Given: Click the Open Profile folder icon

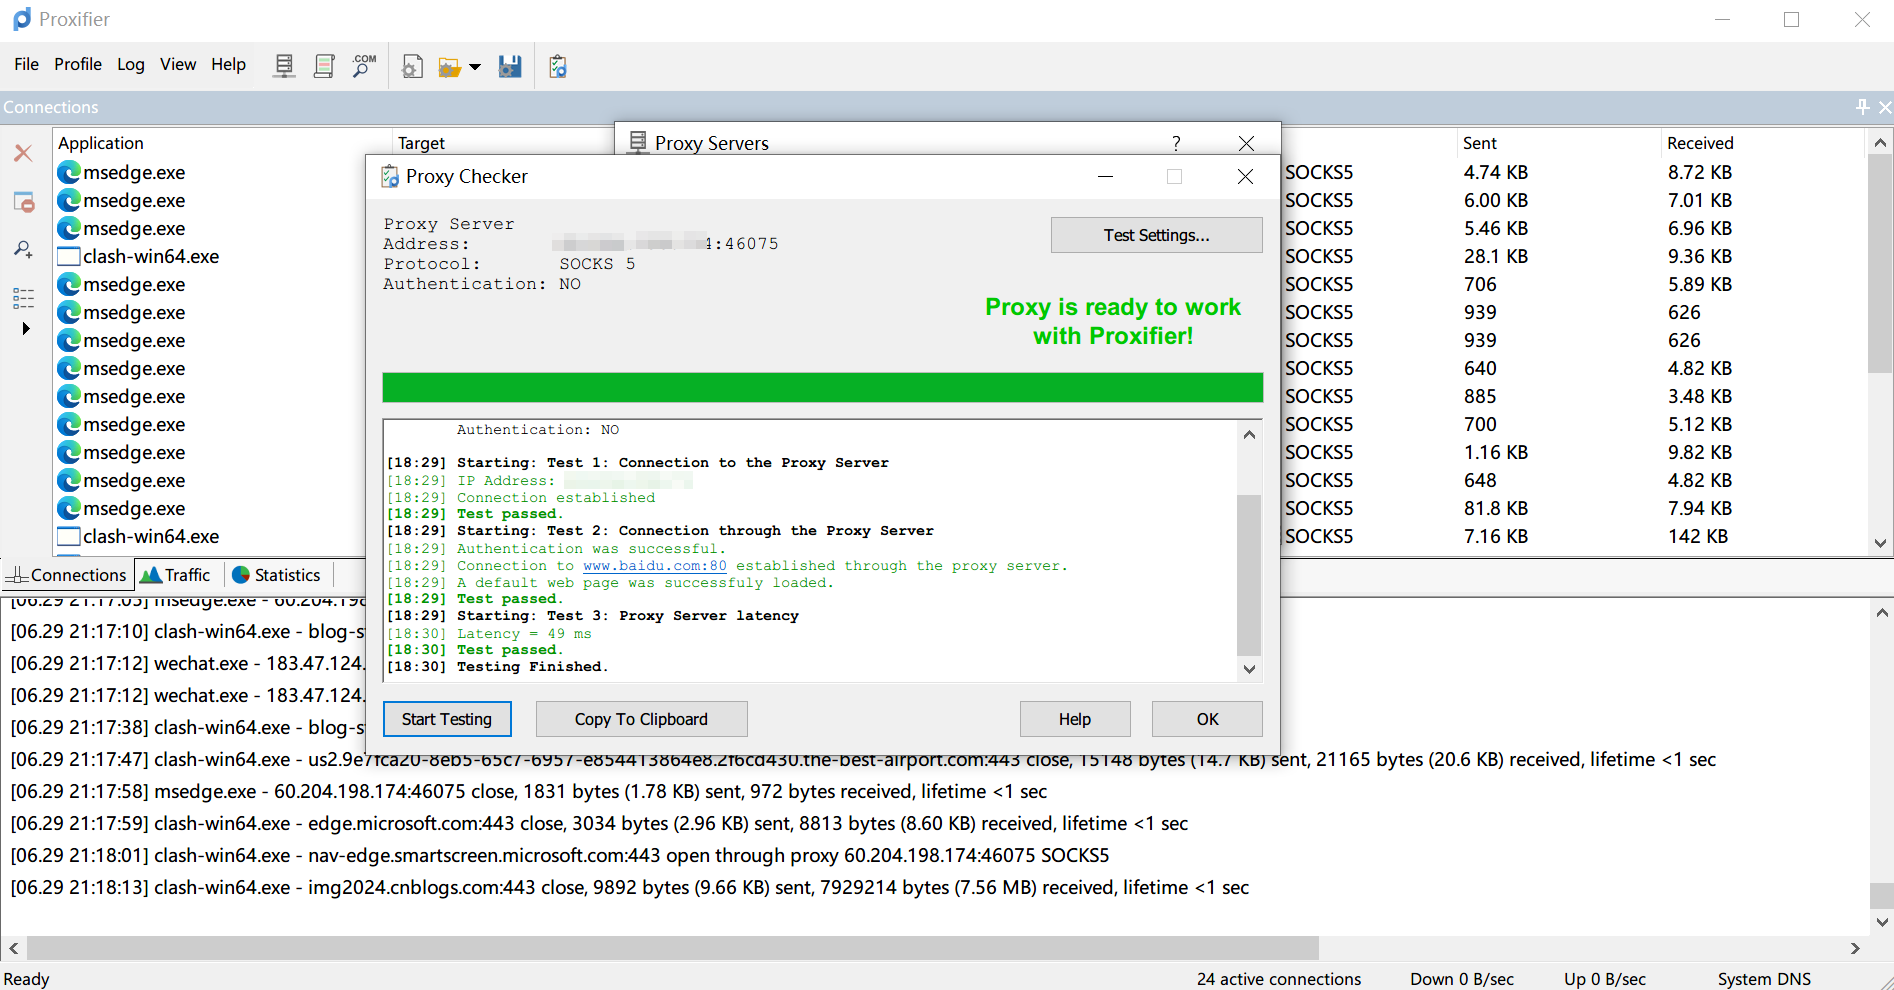Looking at the screenshot, I should pyautogui.click(x=450, y=67).
